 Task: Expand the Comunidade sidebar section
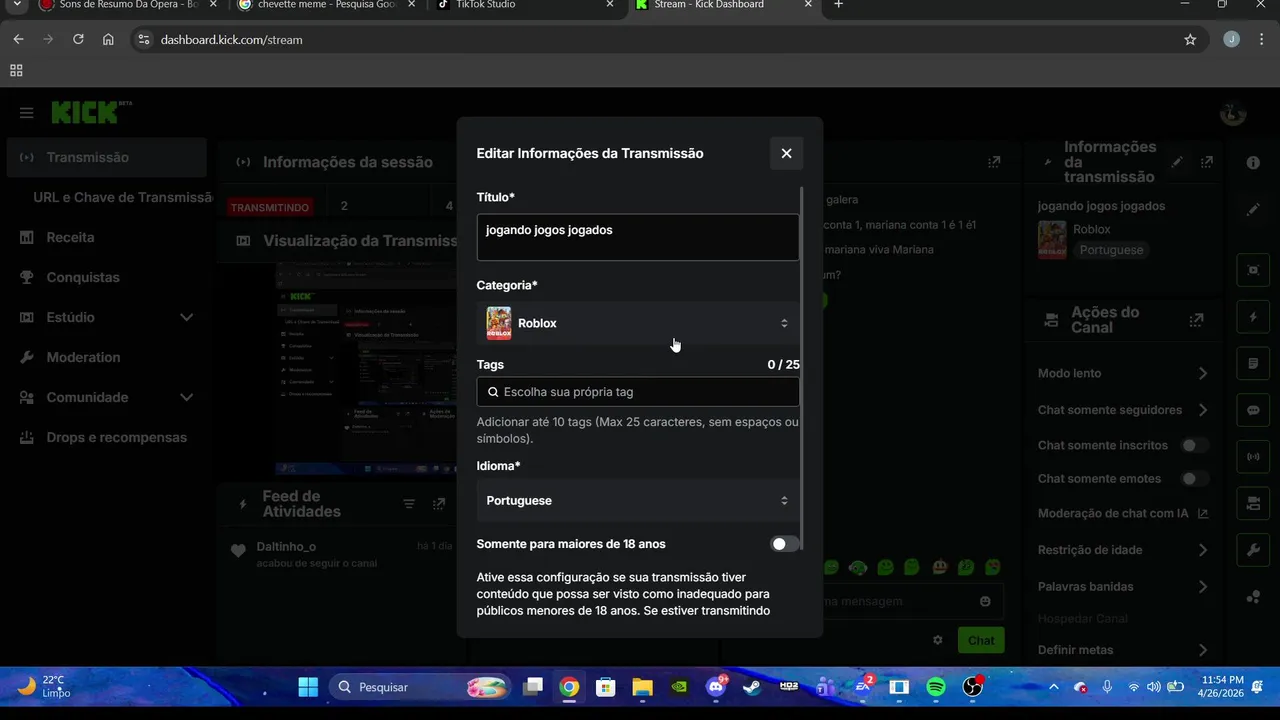106,397
